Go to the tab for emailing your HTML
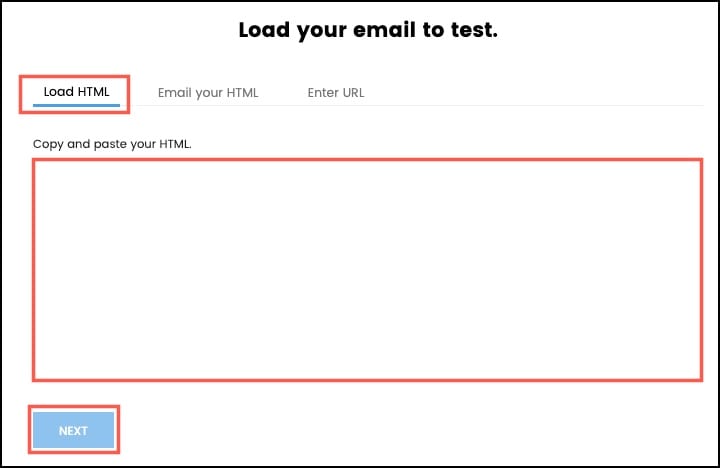The width and height of the screenshot is (720, 468). click(208, 93)
